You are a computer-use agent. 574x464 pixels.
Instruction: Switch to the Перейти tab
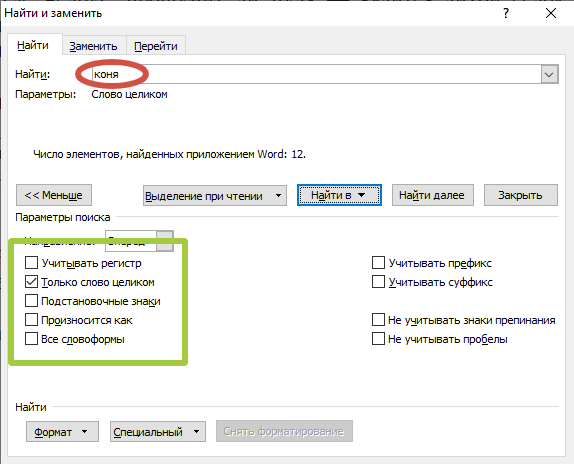tap(156, 46)
